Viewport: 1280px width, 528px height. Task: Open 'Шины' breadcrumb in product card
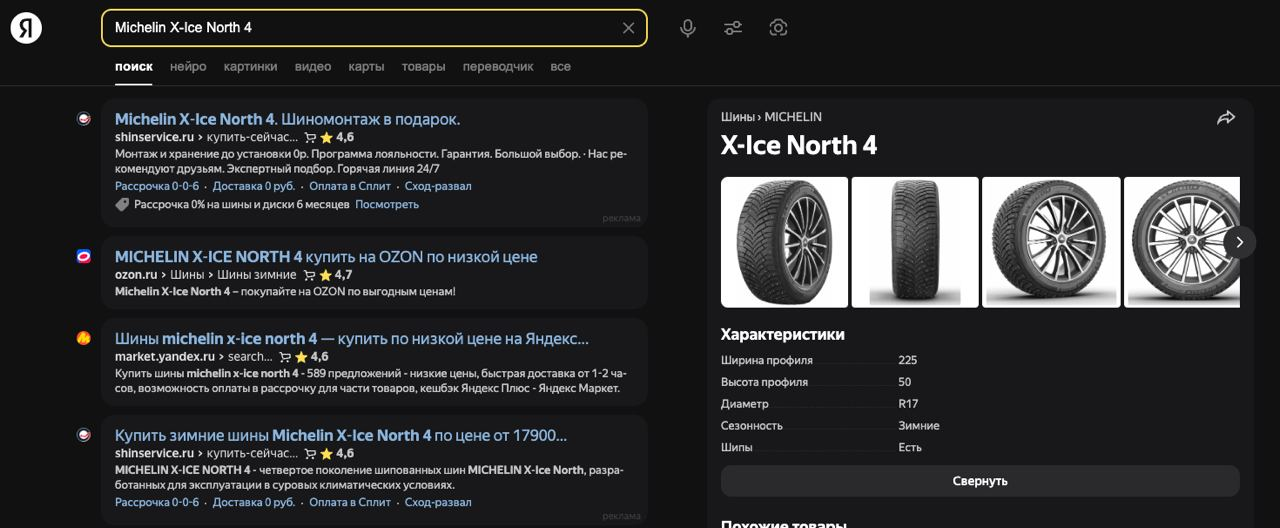pyautogui.click(x=738, y=117)
